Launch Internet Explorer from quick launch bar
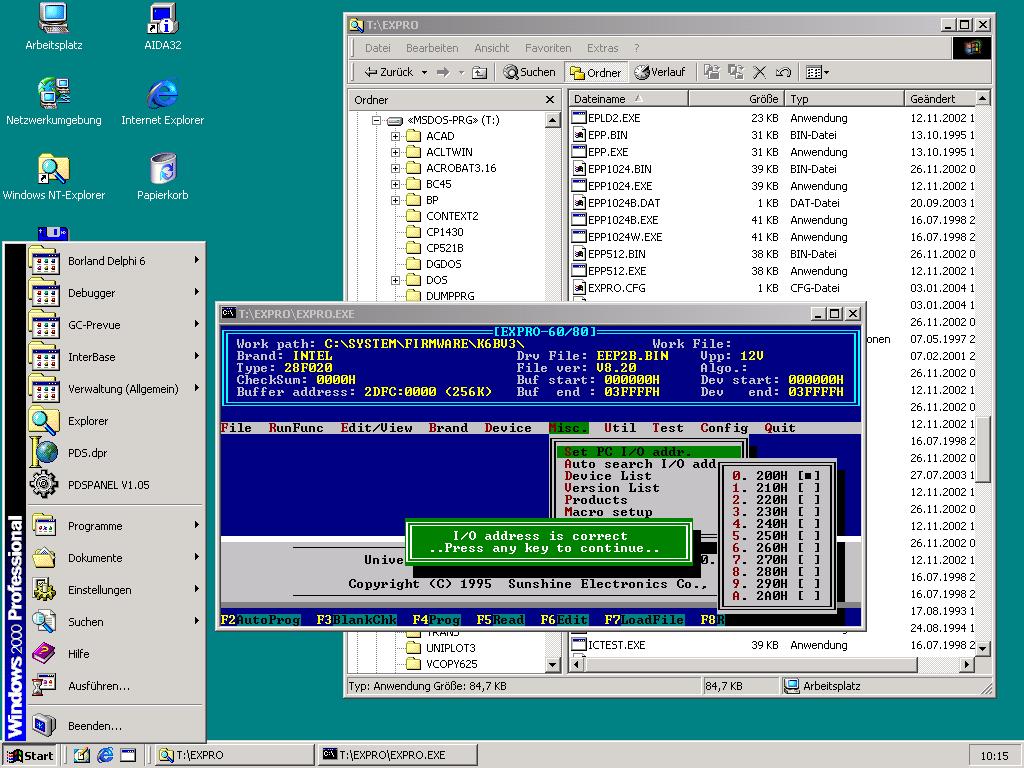Image resolution: width=1024 pixels, height=768 pixels. click(105, 755)
